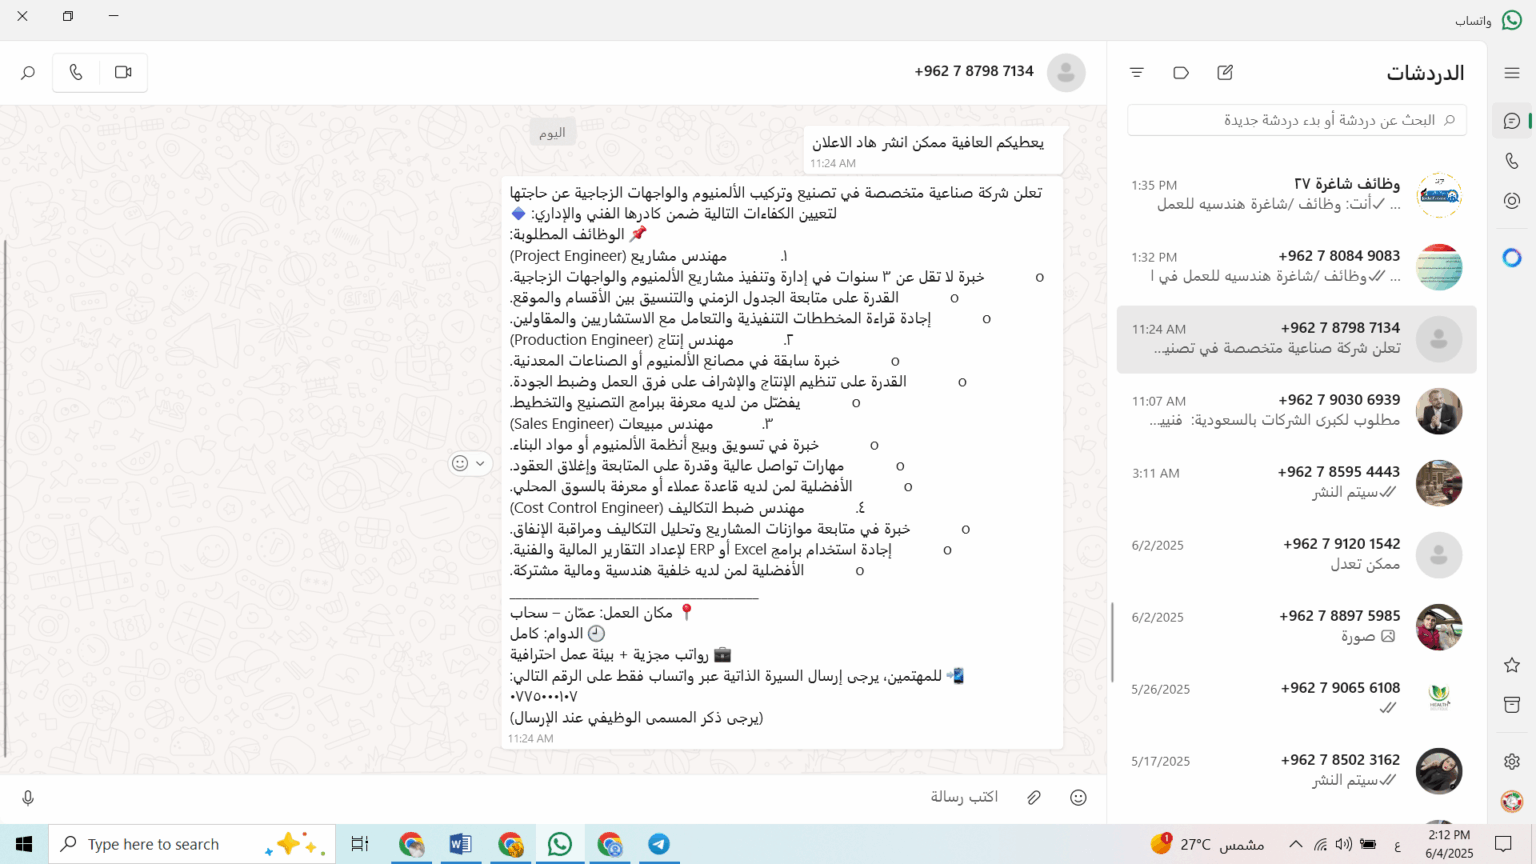Open Task View on taskbar

point(360,844)
